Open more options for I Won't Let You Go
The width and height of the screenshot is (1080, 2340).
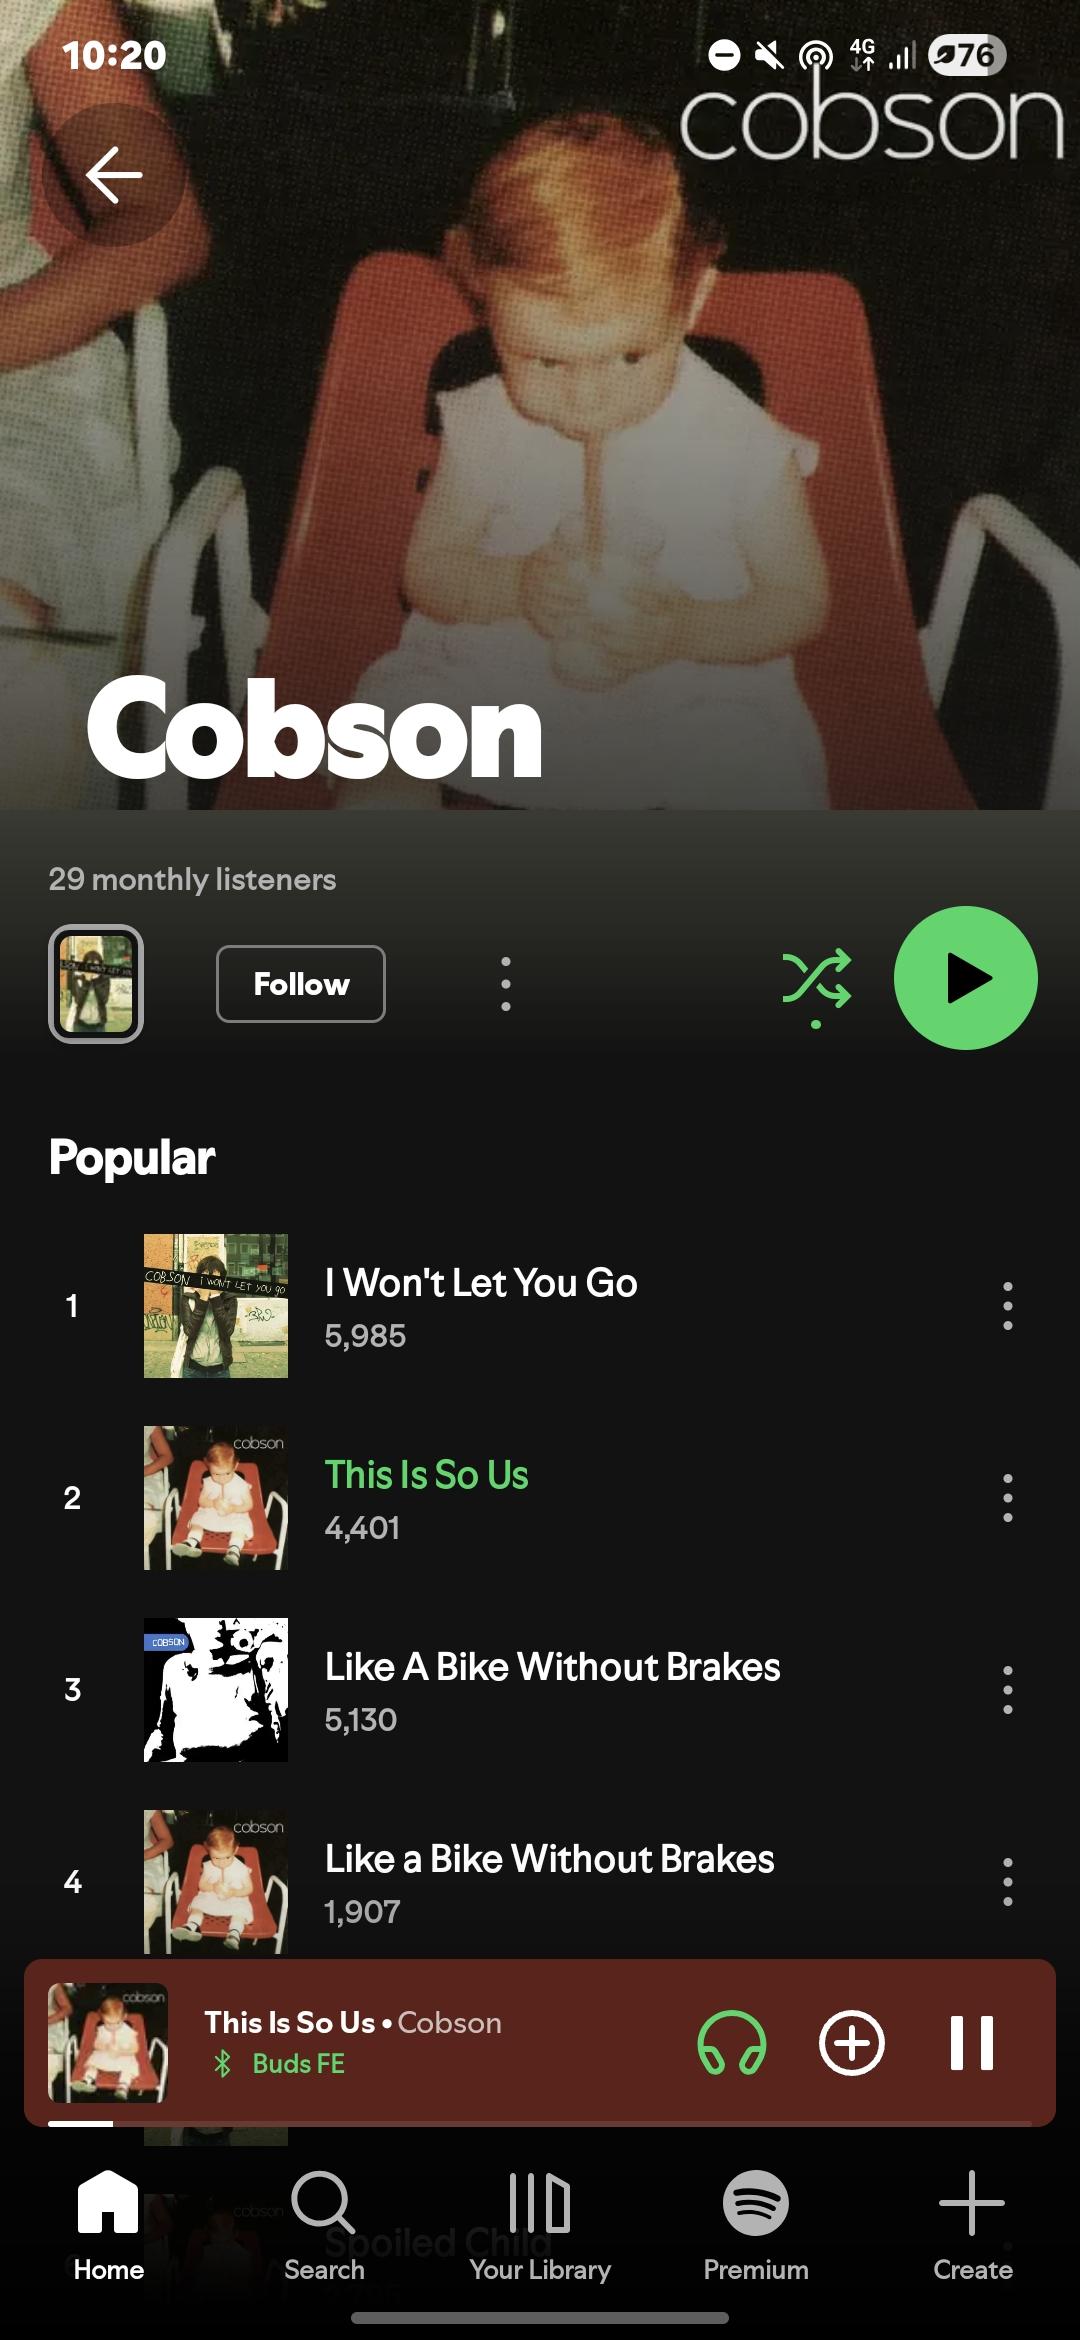[1007, 1306]
